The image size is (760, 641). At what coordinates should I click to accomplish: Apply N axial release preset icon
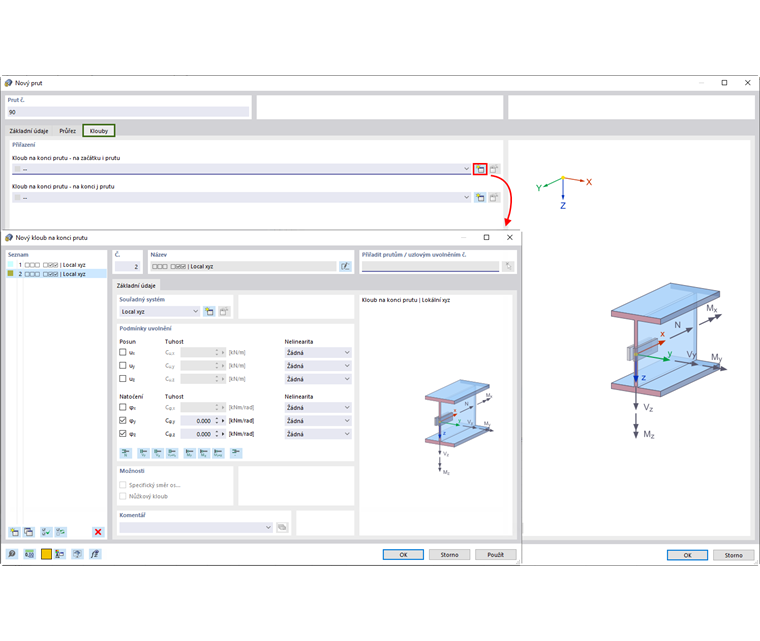[x=126, y=453]
